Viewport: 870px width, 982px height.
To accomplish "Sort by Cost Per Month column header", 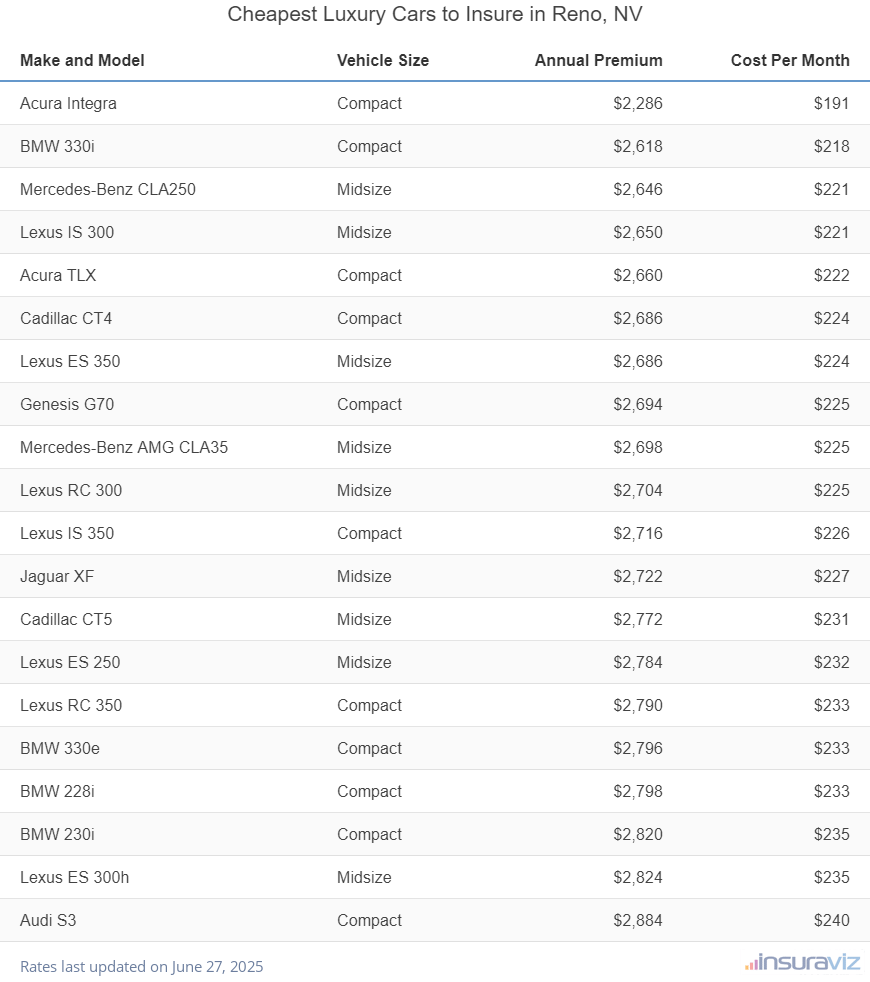I will coord(790,60).
